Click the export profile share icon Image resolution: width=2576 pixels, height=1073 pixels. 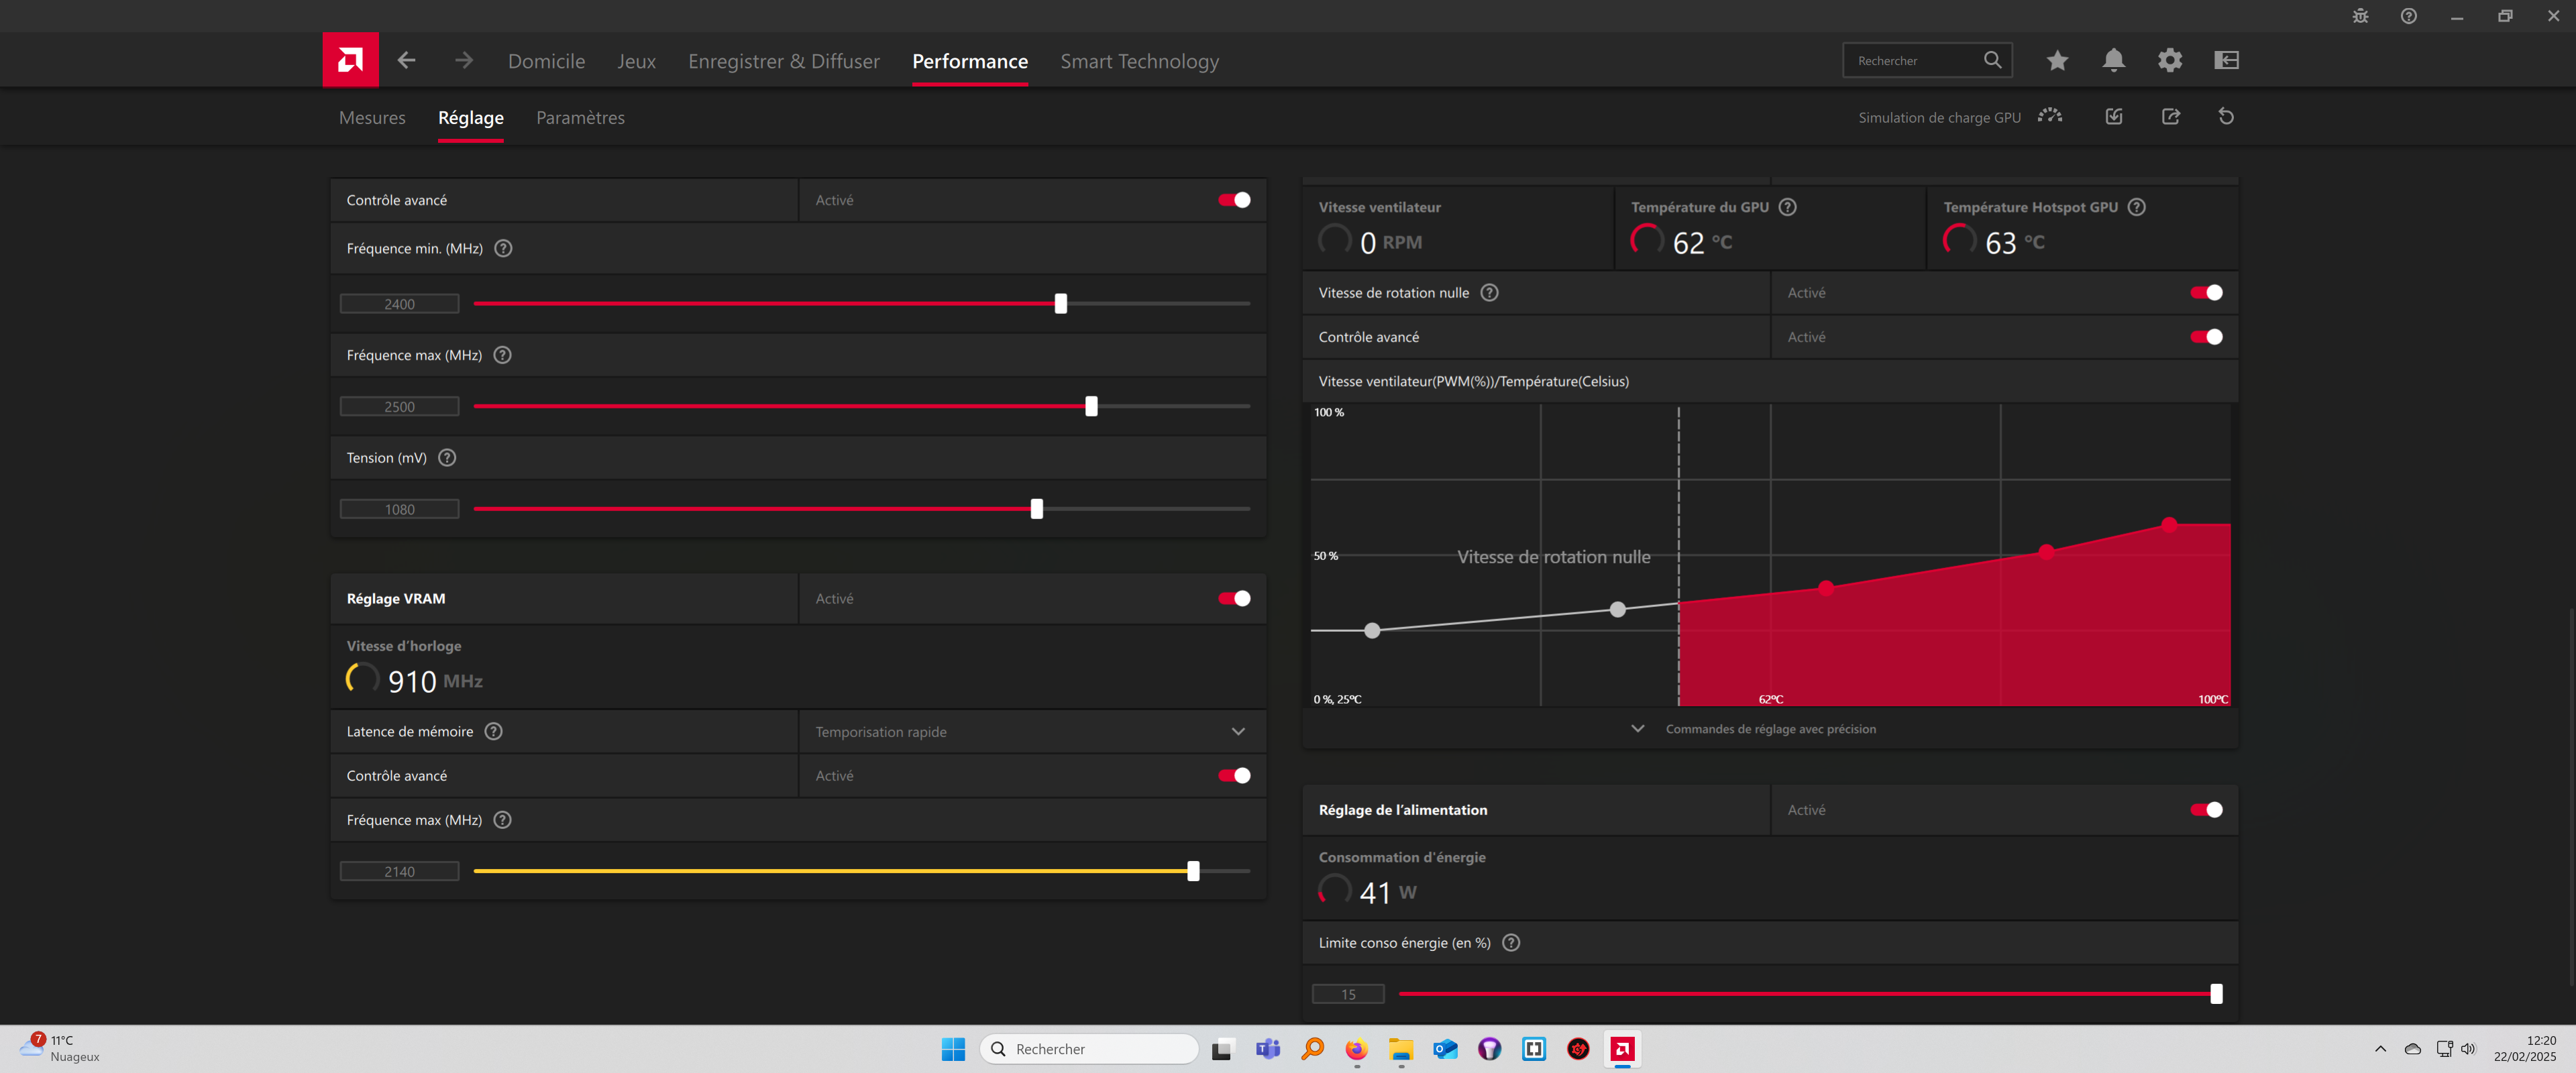point(2170,117)
